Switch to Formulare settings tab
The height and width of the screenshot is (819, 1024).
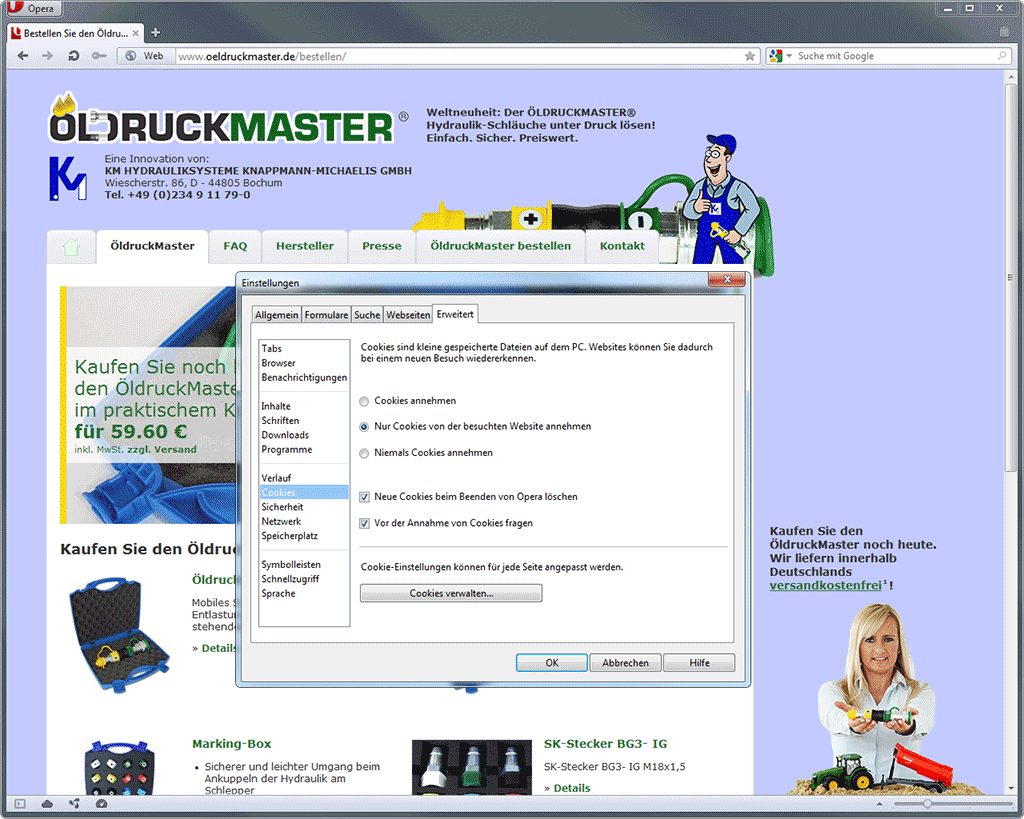point(326,315)
